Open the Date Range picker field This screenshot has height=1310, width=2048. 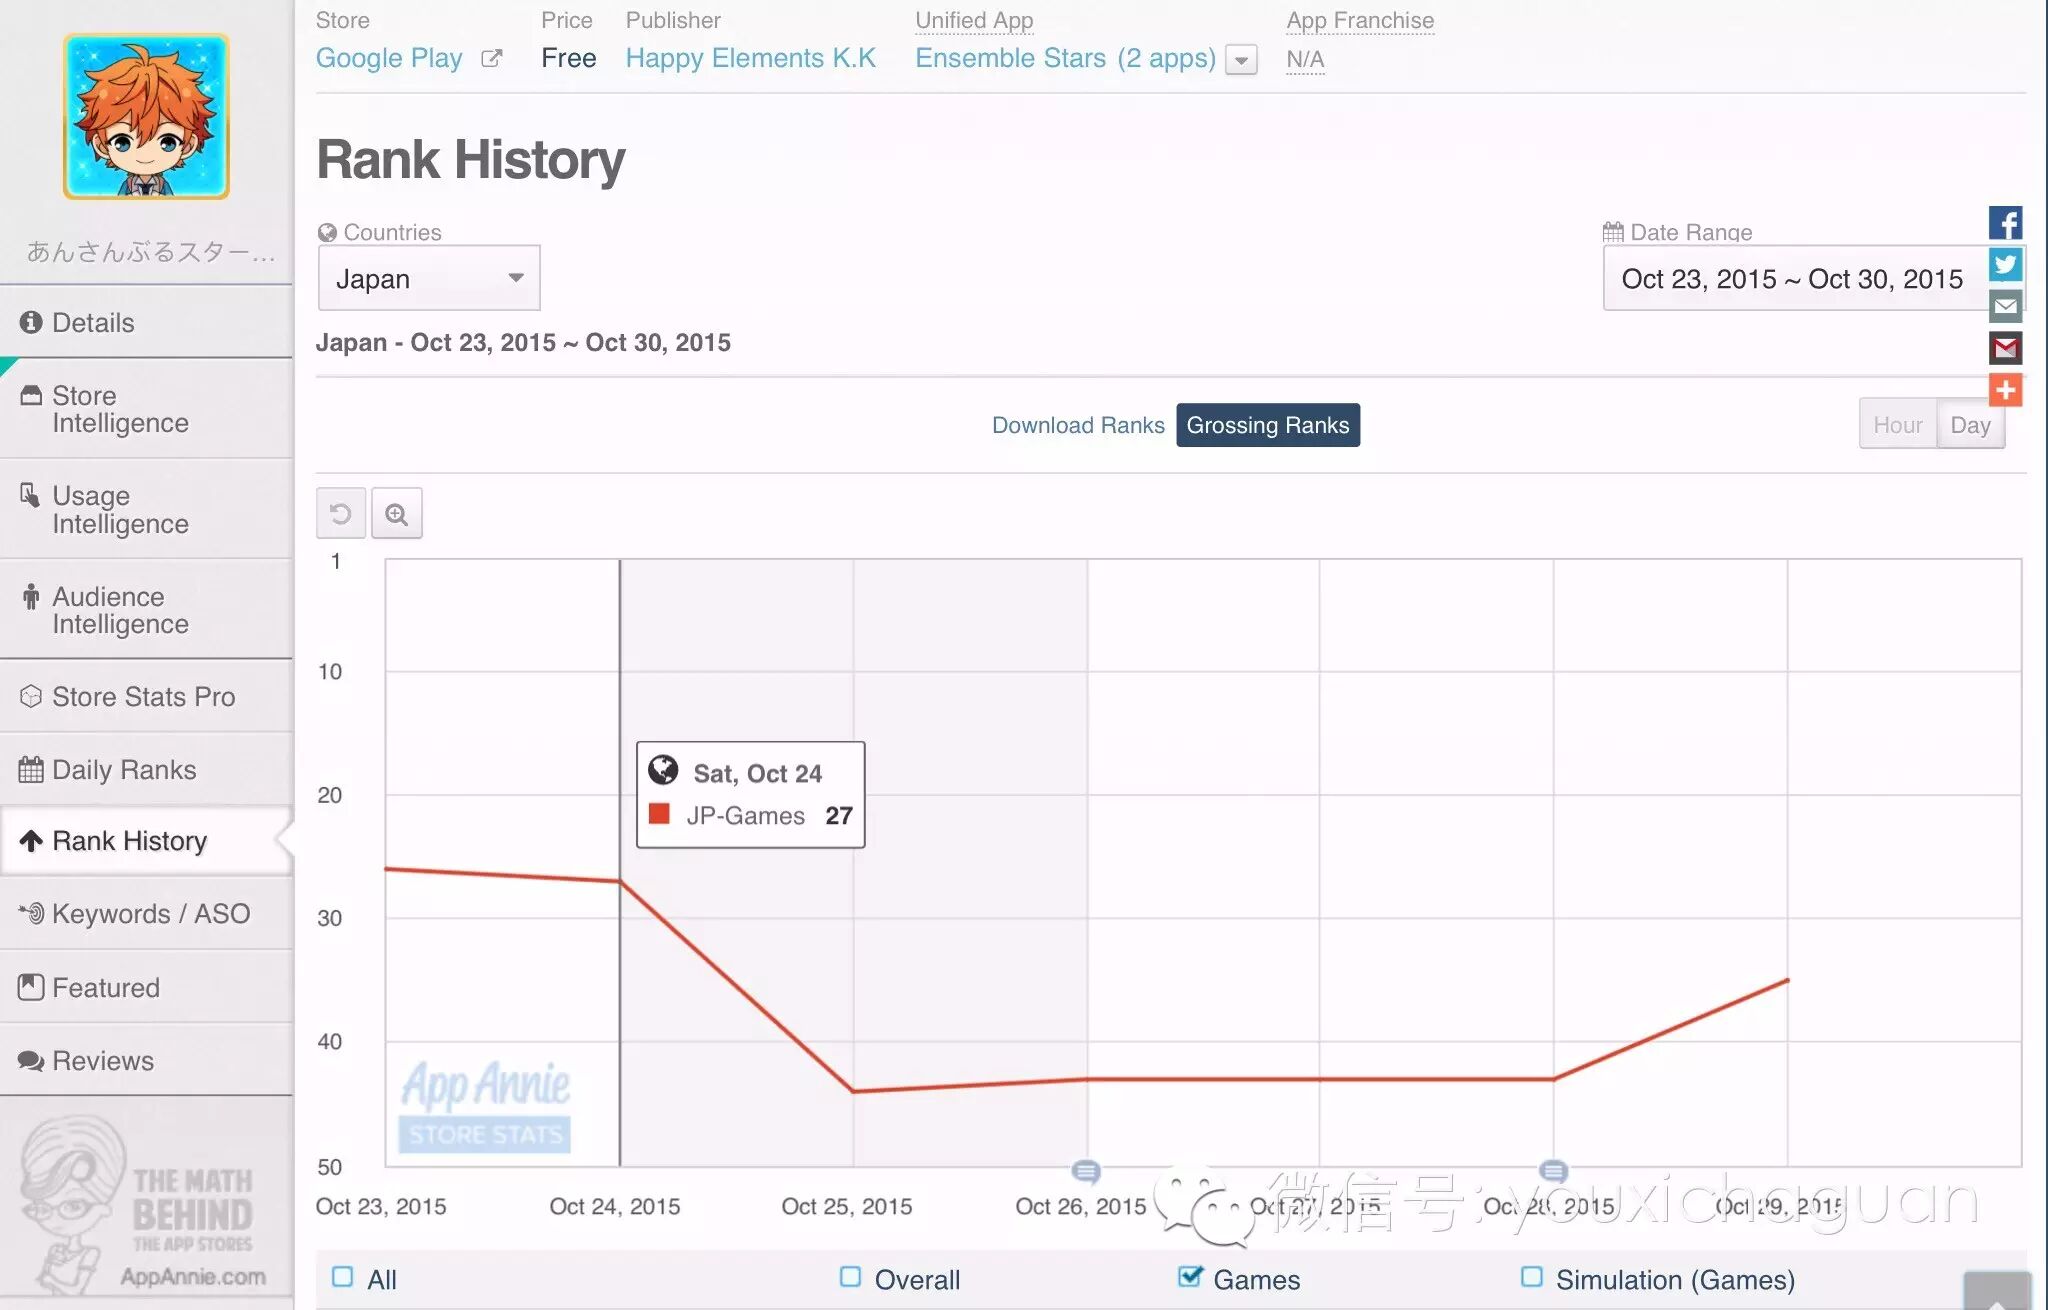pyautogui.click(x=1792, y=279)
